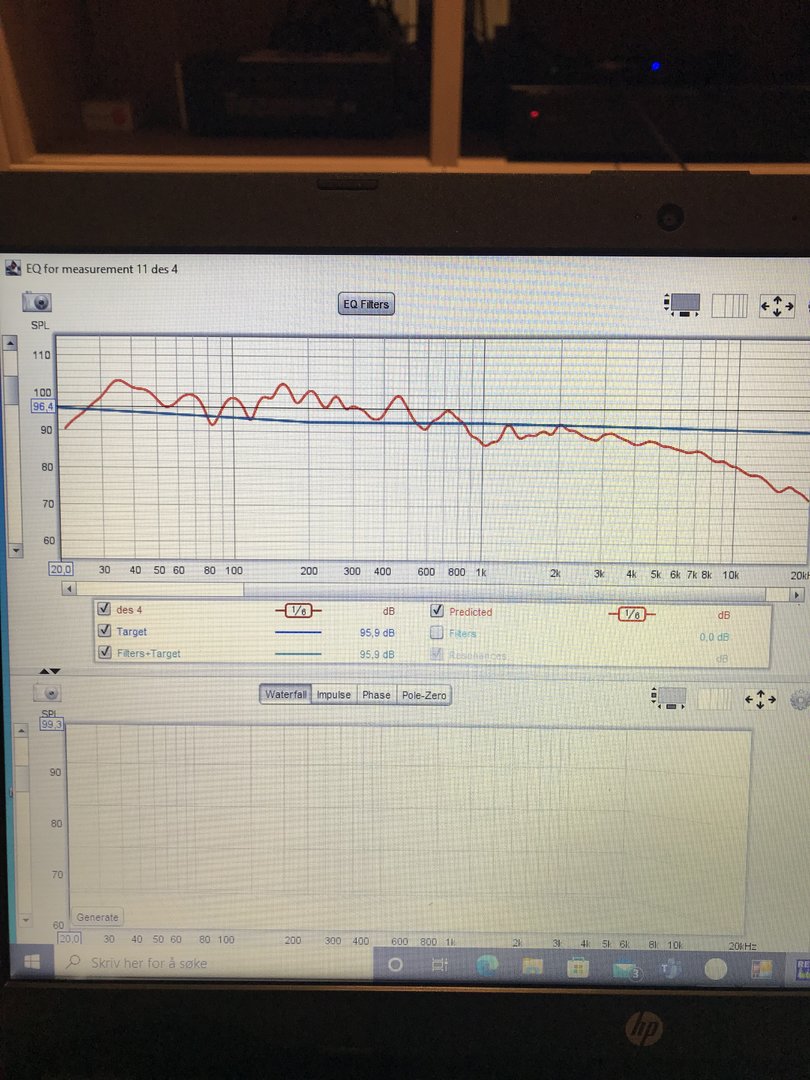Click Target value '95,9 dB'
Image resolution: width=810 pixels, height=1080 pixels.
377,632
